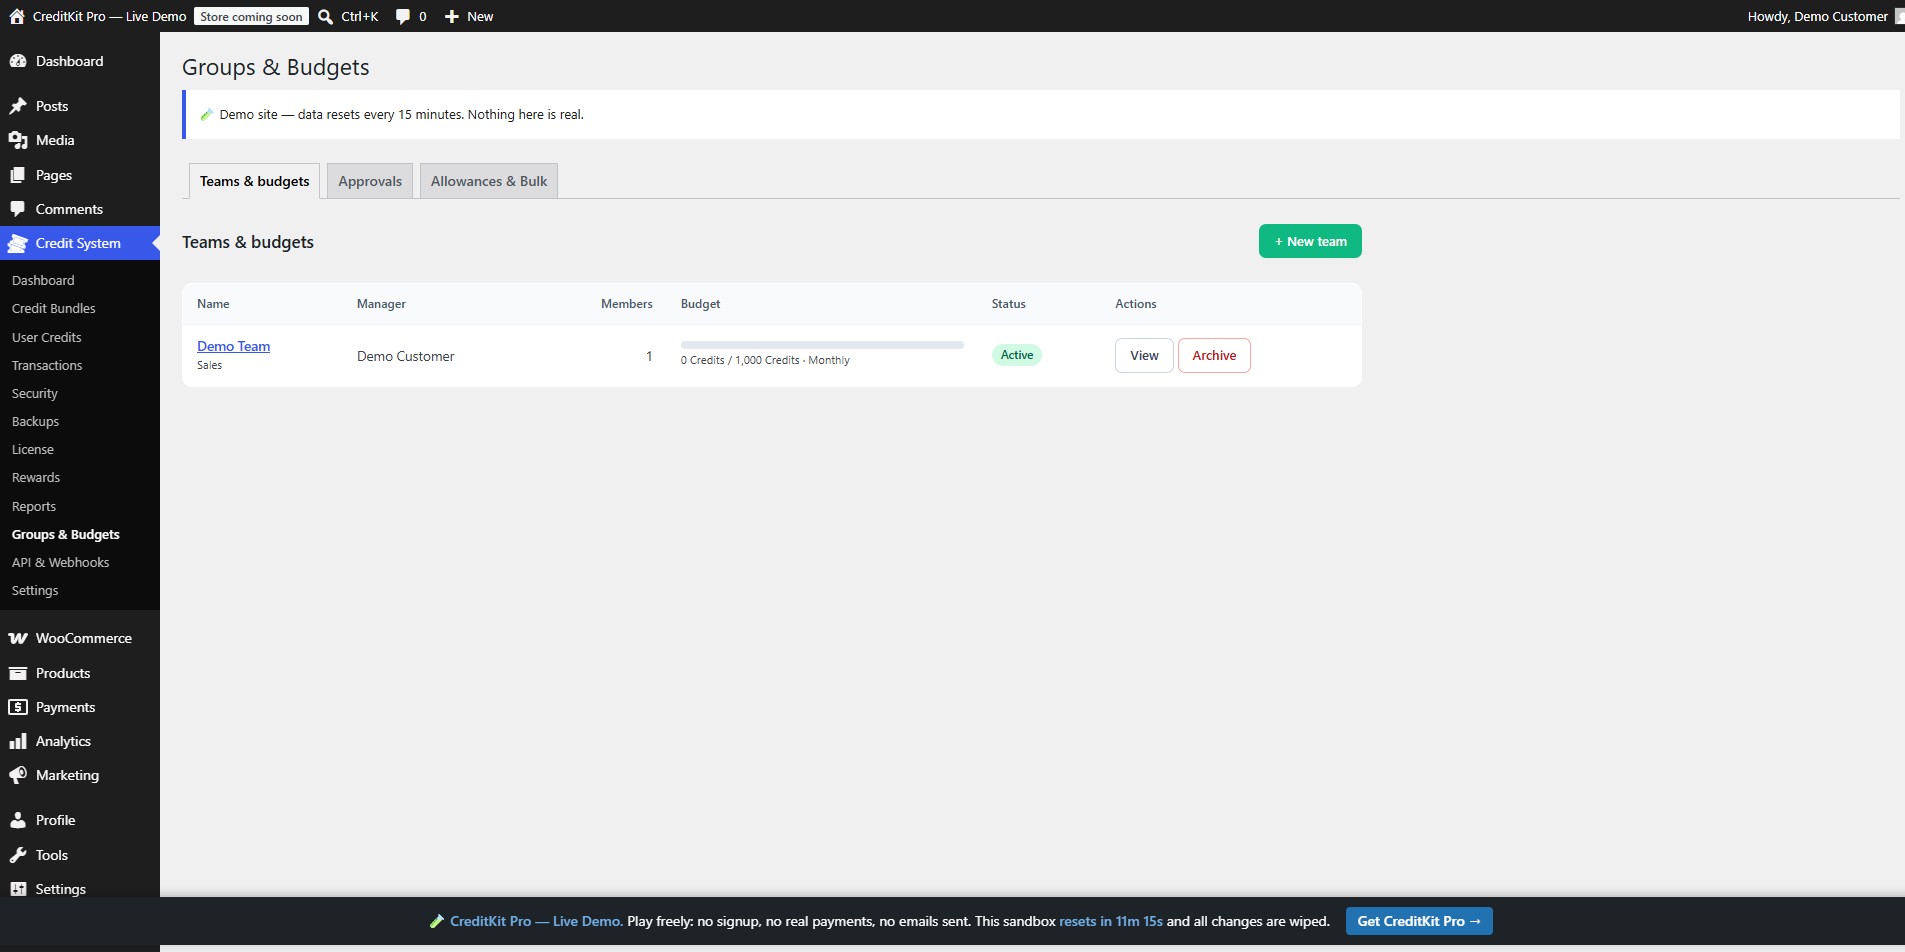
Task: Click 0 Credits / 1,000 Credits · Monthly text
Action: [x=765, y=360]
